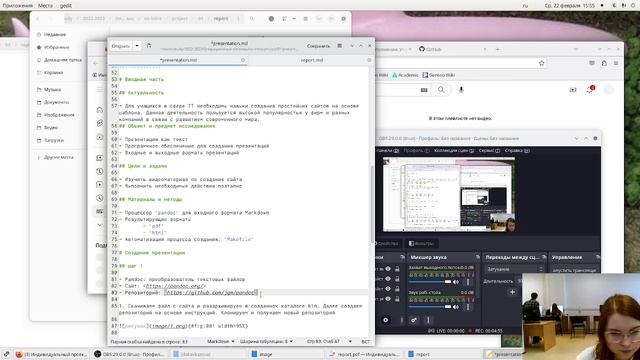Toggle the lock icon of the bottom OBS source
The height and width of the screenshot is (360, 640).
(397, 299)
